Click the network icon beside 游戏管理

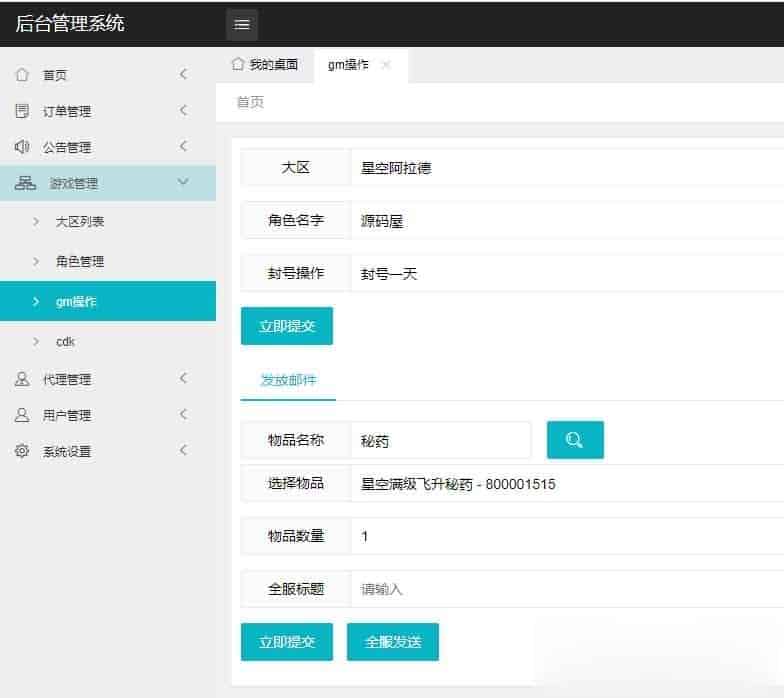click(25, 183)
